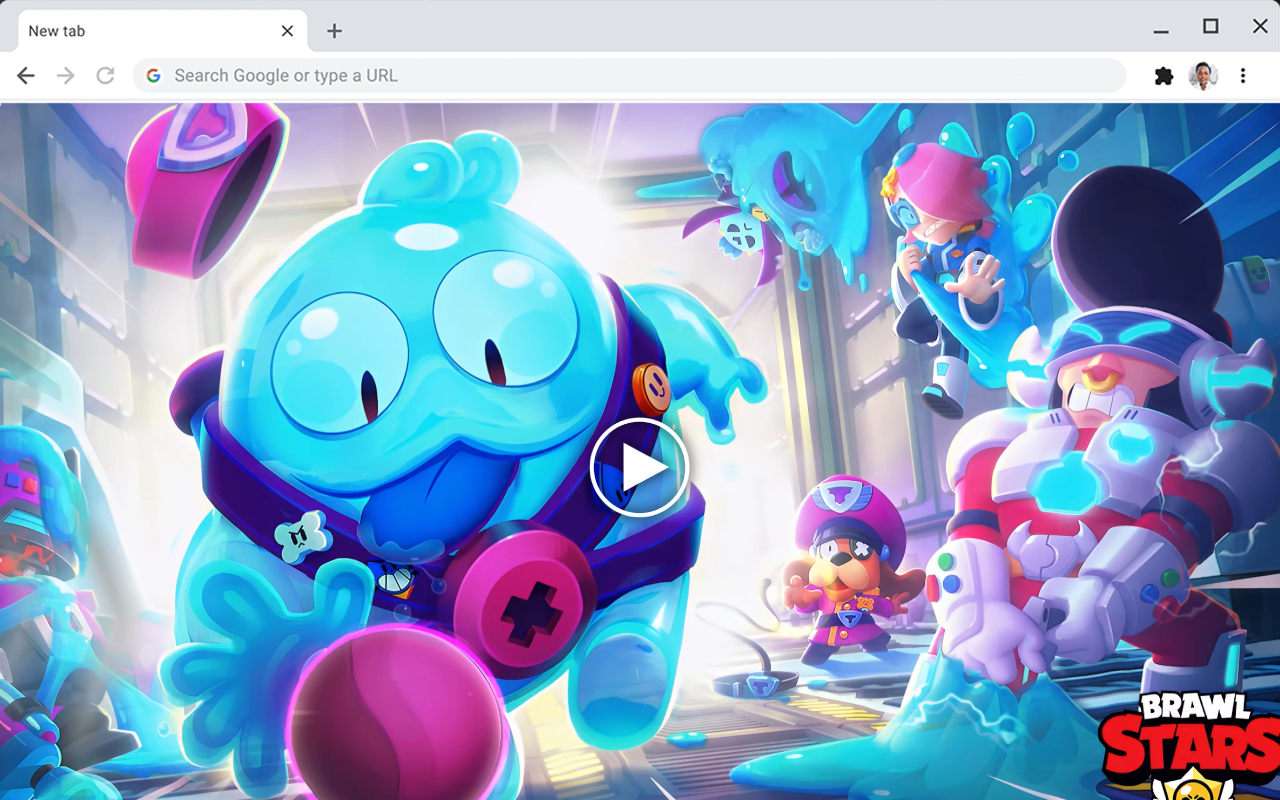This screenshot has width=1280, height=800.
Task: Click the empty tab strip area
Action: 700,30
